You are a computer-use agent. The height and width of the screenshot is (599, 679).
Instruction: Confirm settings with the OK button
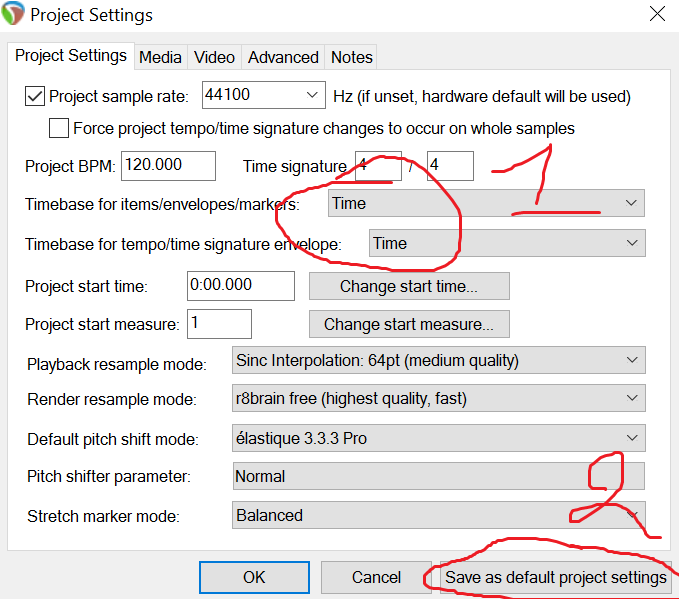pos(254,577)
